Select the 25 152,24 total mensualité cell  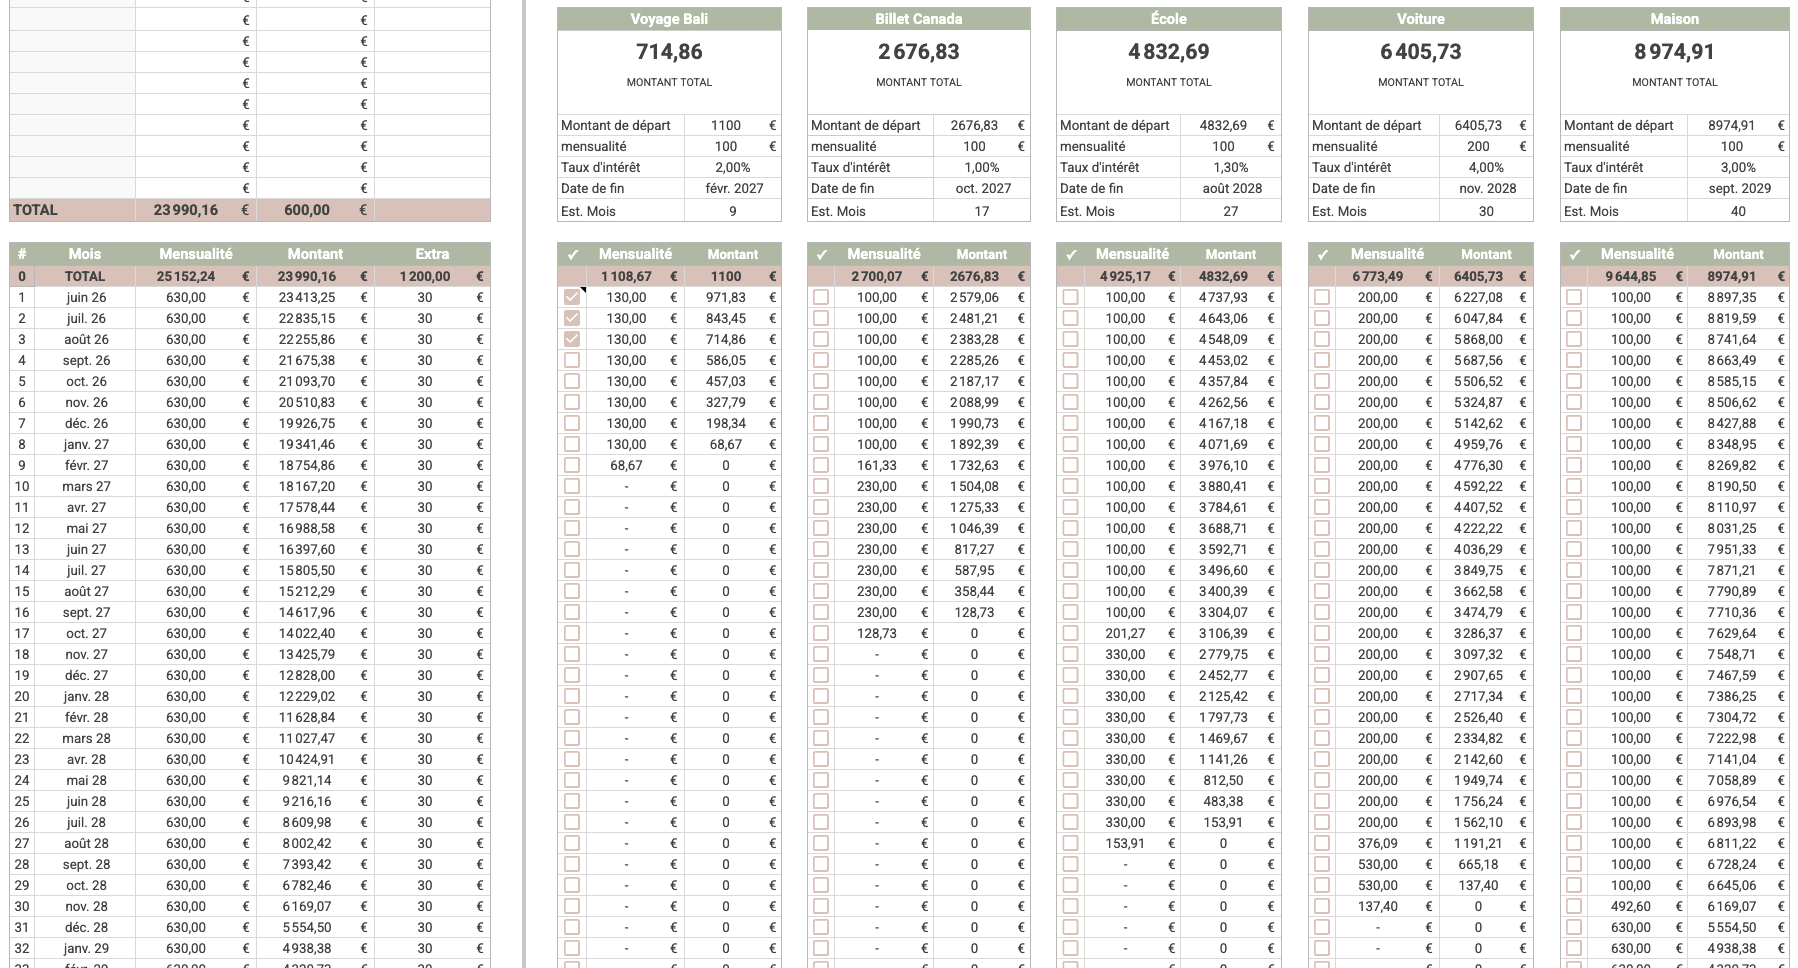coord(186,276)
